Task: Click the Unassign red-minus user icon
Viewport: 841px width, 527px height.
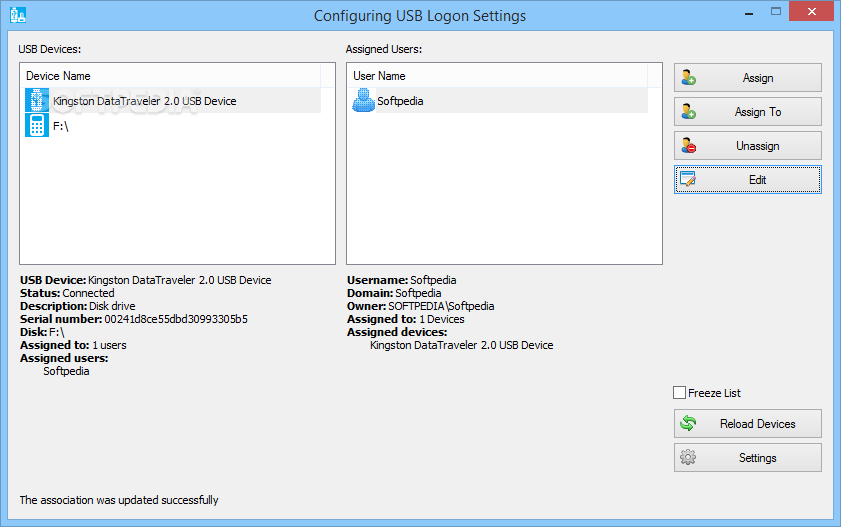Action: click(689, 145)
